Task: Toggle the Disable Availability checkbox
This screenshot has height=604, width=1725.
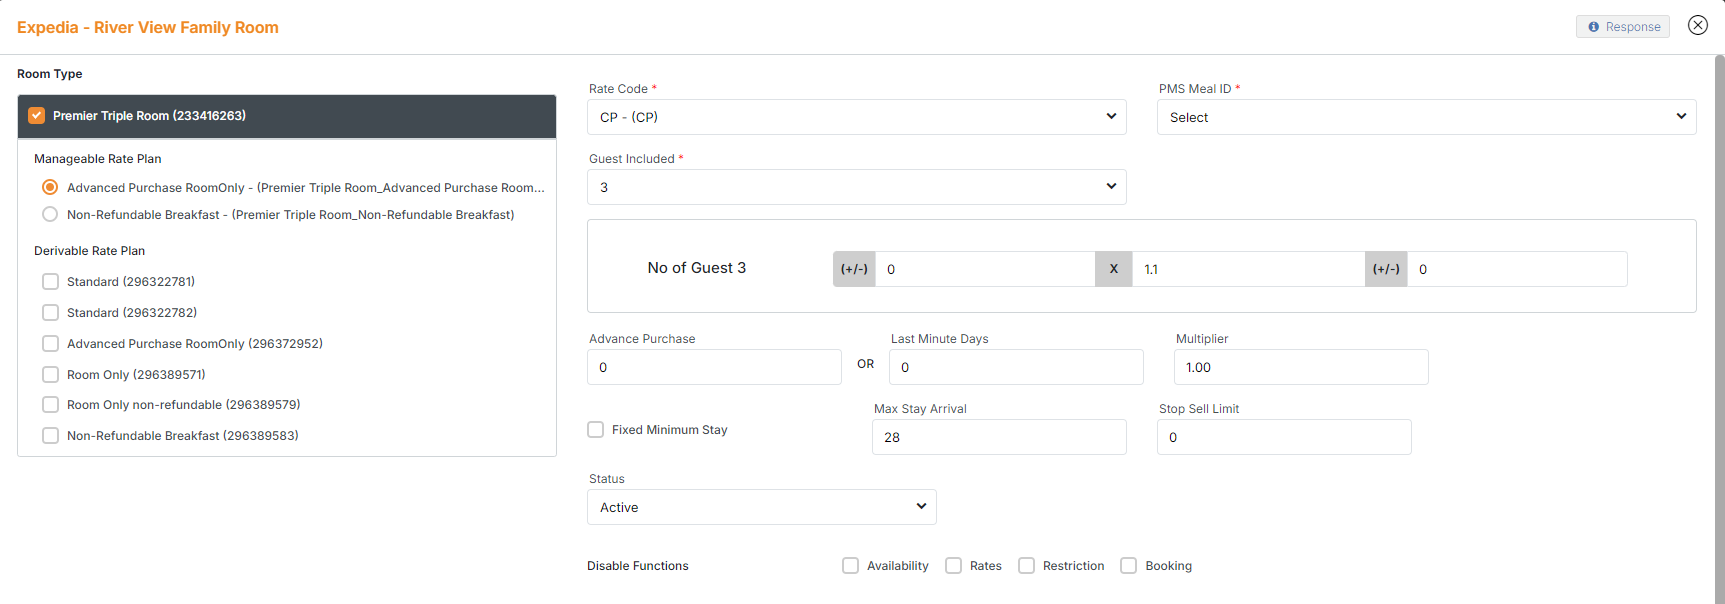Action: (x=851, y=566)
